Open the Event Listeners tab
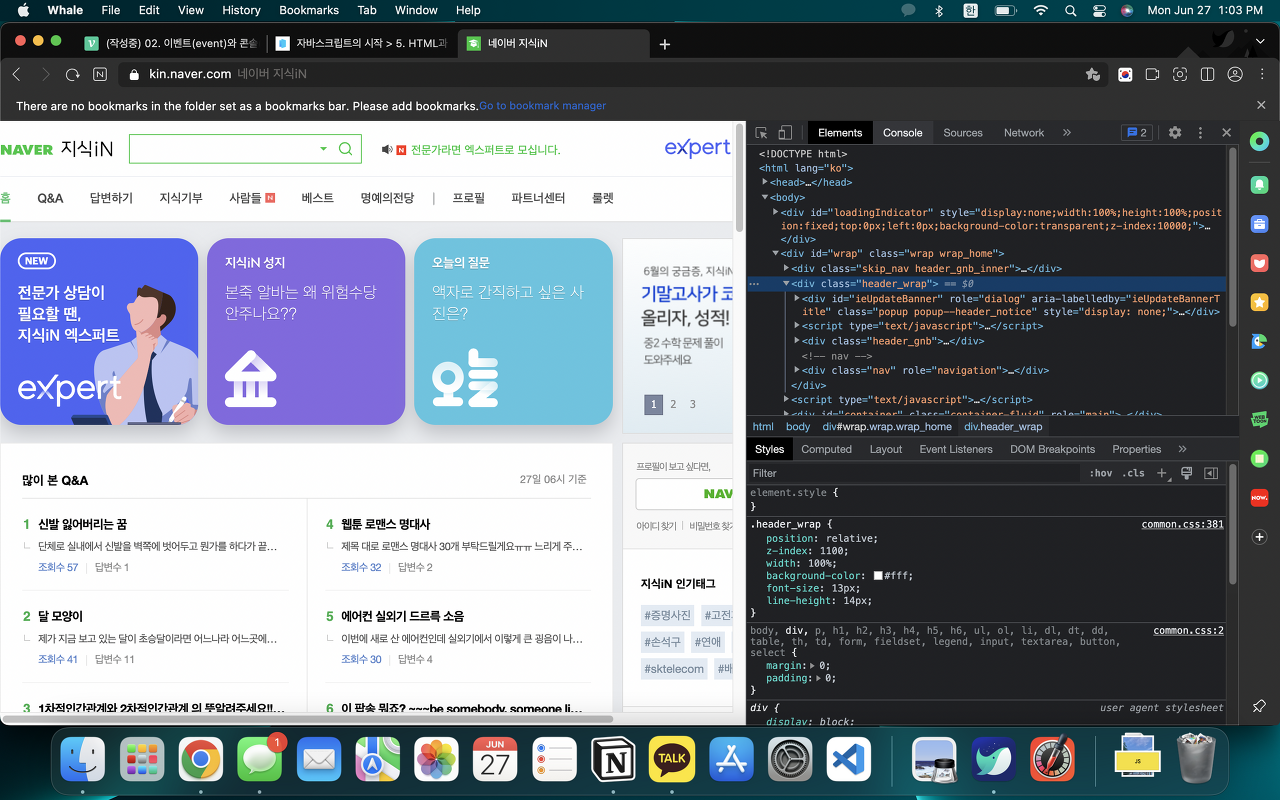Viewport: 1280px width, 800px height. [x=956, y=449]
